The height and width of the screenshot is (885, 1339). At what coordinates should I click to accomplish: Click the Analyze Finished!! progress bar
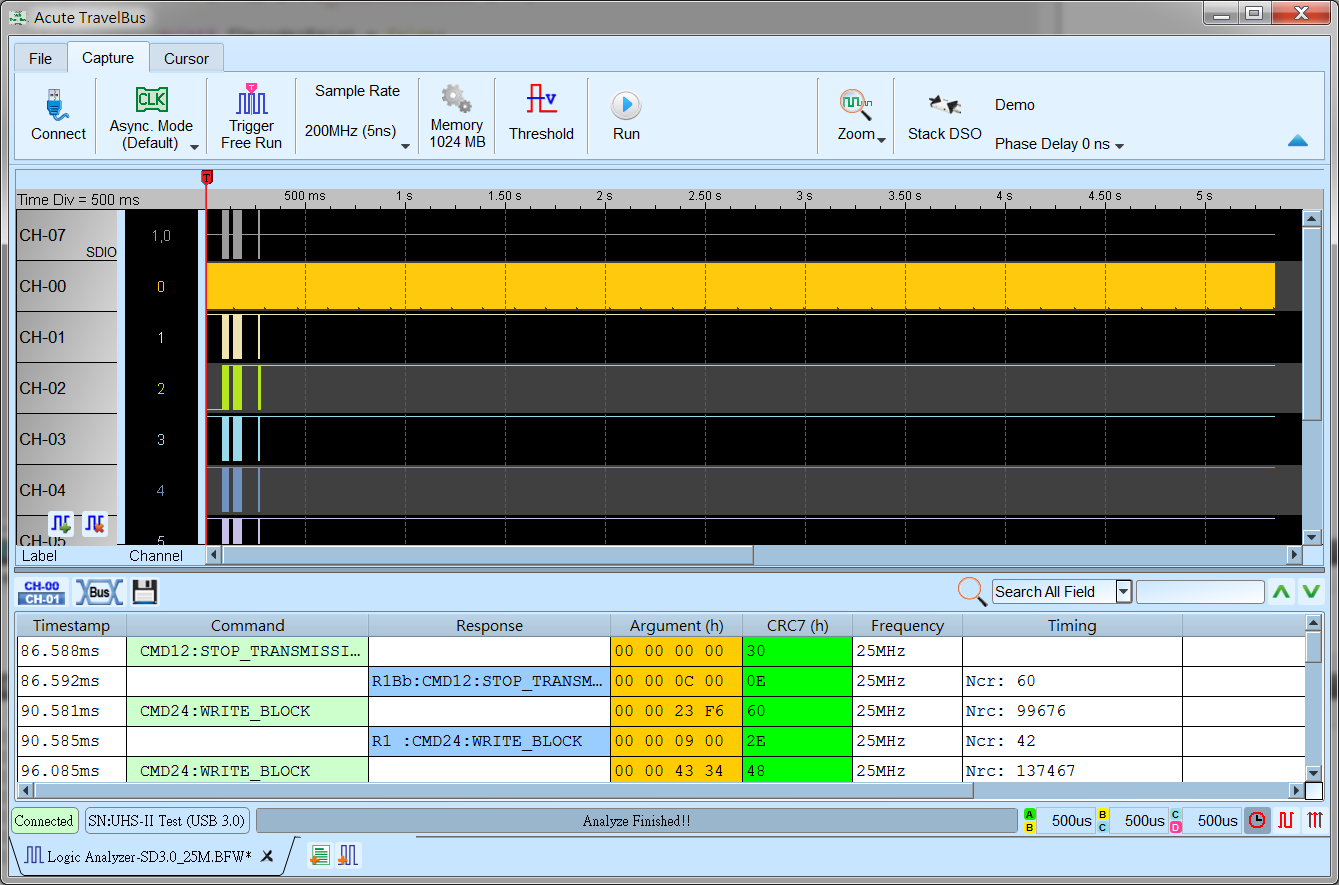[x=636, y=821]
